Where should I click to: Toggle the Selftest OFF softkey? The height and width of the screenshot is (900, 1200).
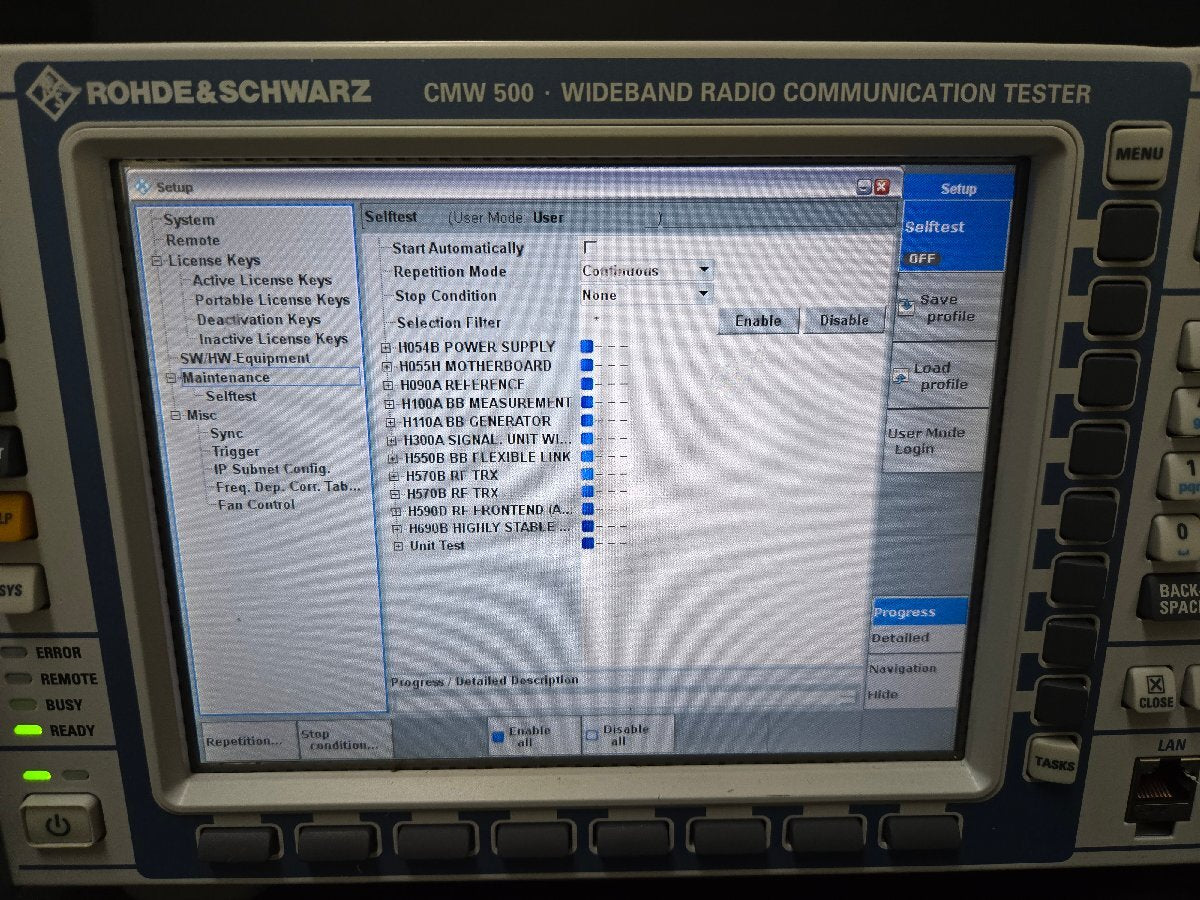[x=953, y=236]
